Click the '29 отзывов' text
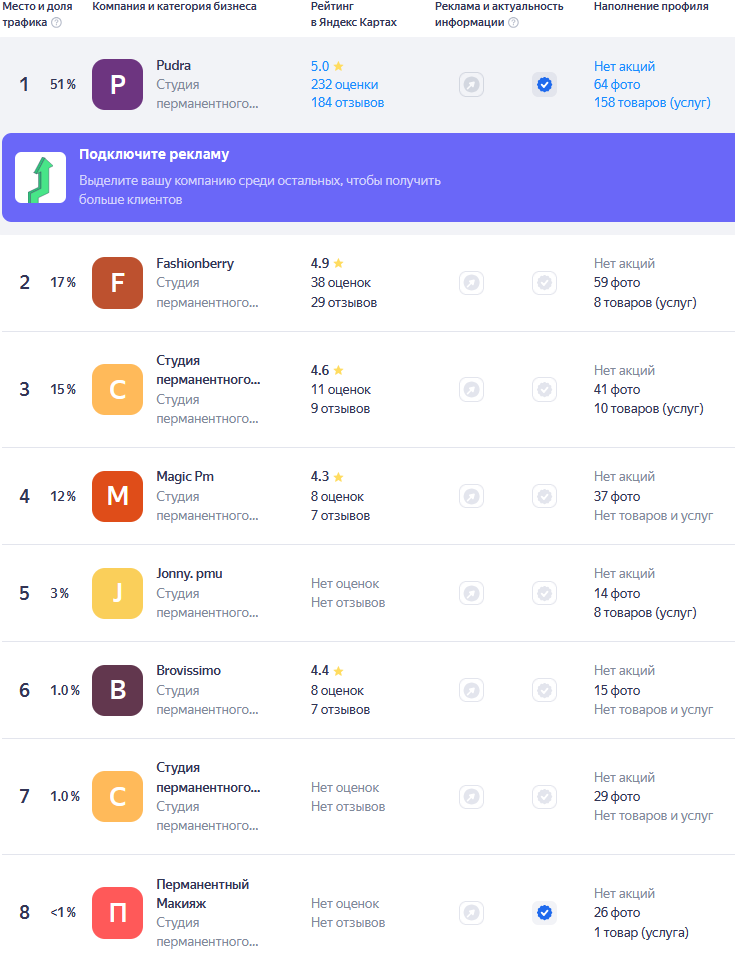This screenshot has height=965, width=735. (x=343, y=302)
